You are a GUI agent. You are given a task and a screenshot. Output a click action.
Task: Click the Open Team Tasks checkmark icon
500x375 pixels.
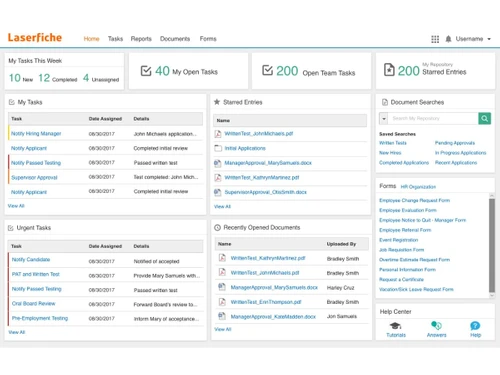click(267, 70)
